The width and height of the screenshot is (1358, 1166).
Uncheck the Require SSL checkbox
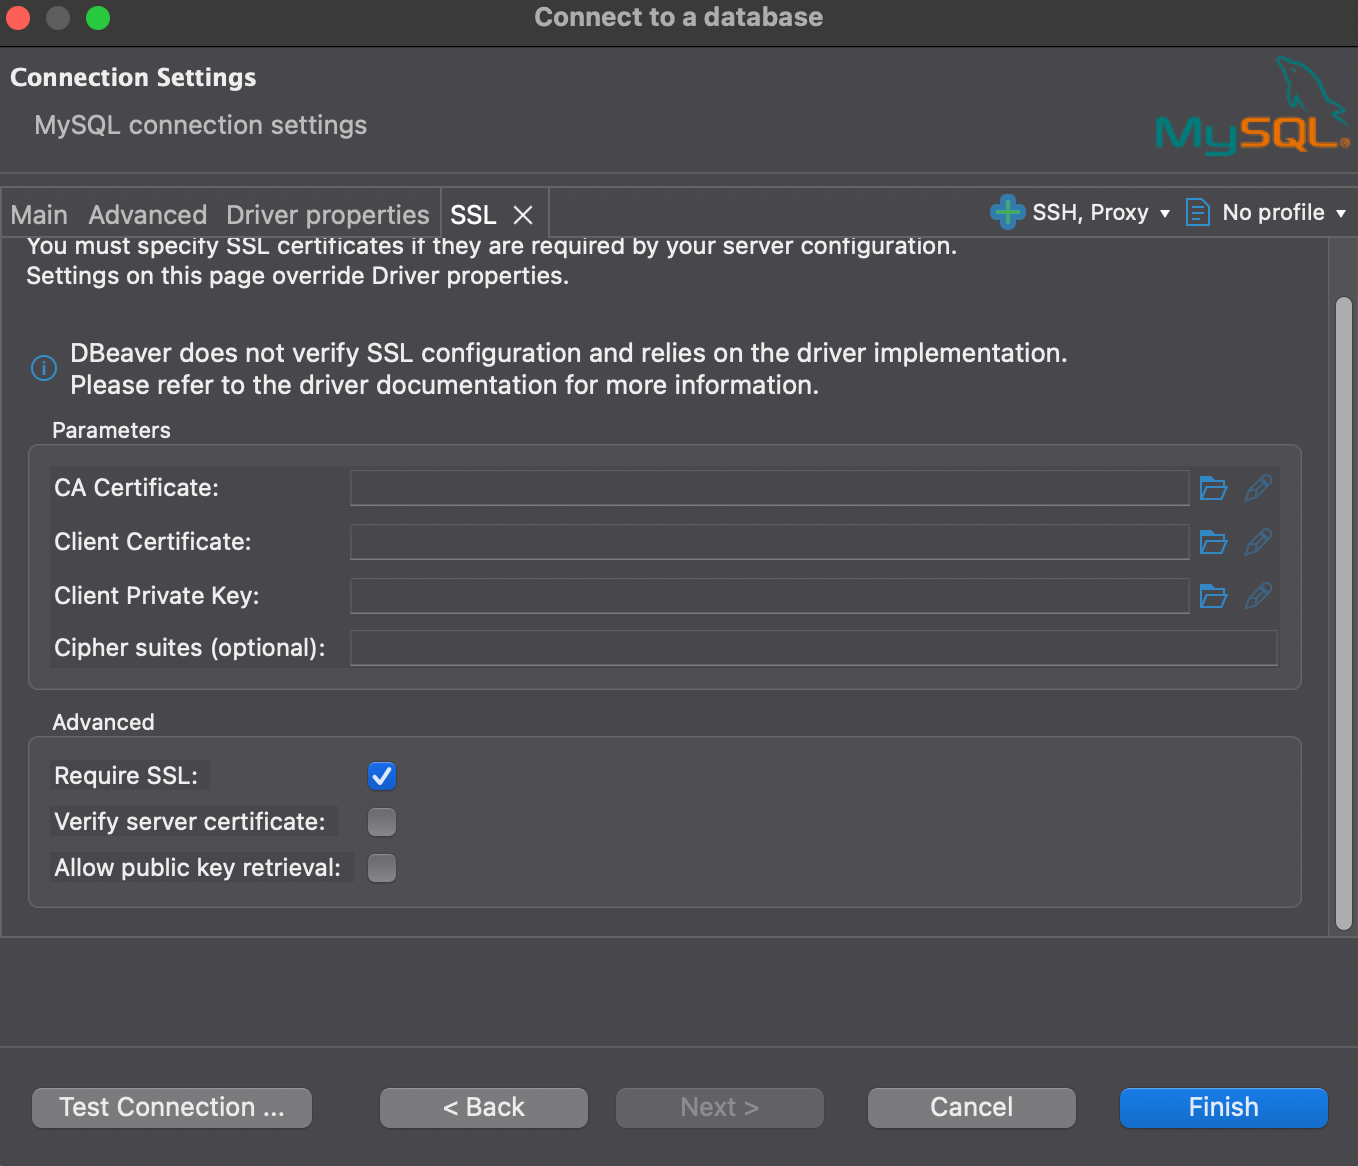[382, 776]
